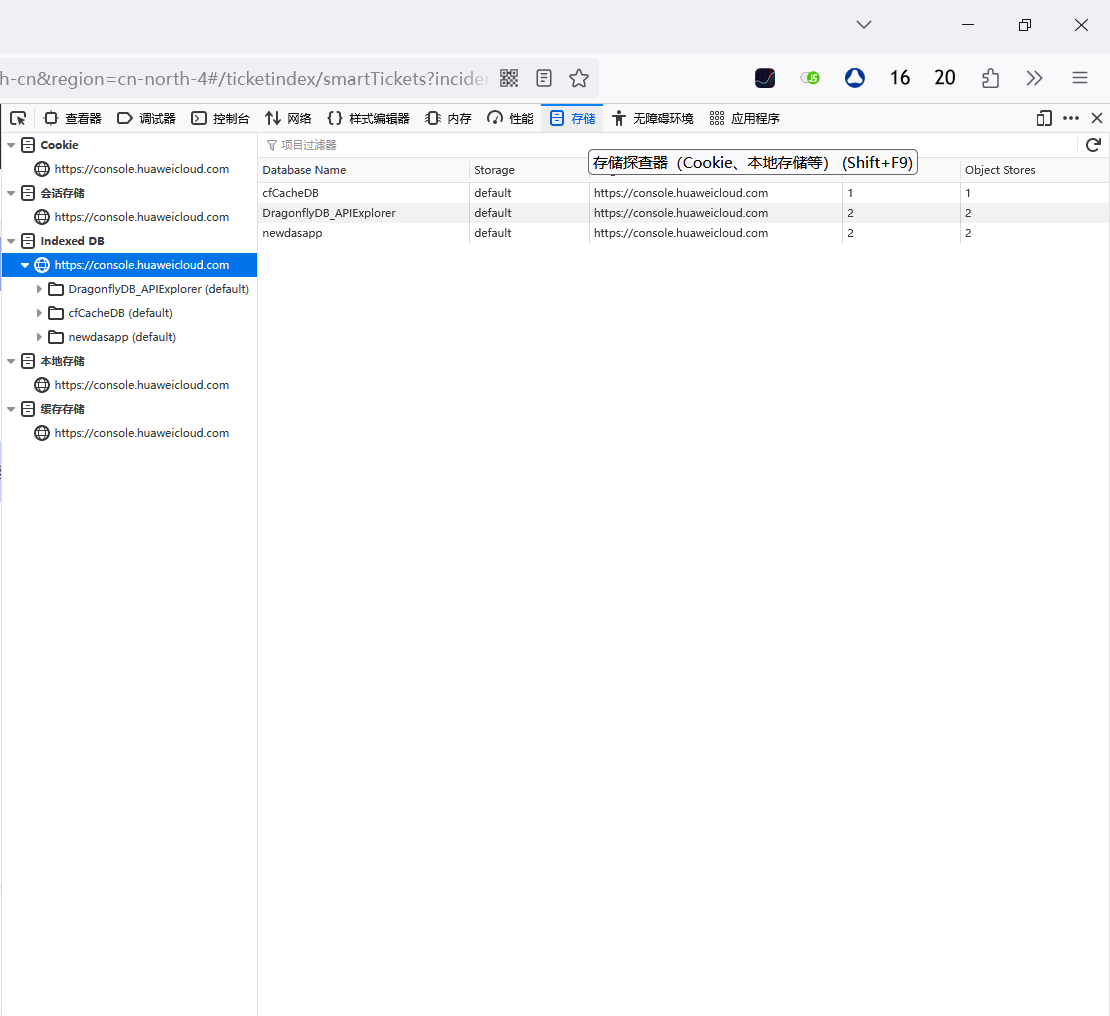This screenshot has width=1110, height=1016.
Task: Click the toolbar extension showing 20
Action: pos(945,78)
